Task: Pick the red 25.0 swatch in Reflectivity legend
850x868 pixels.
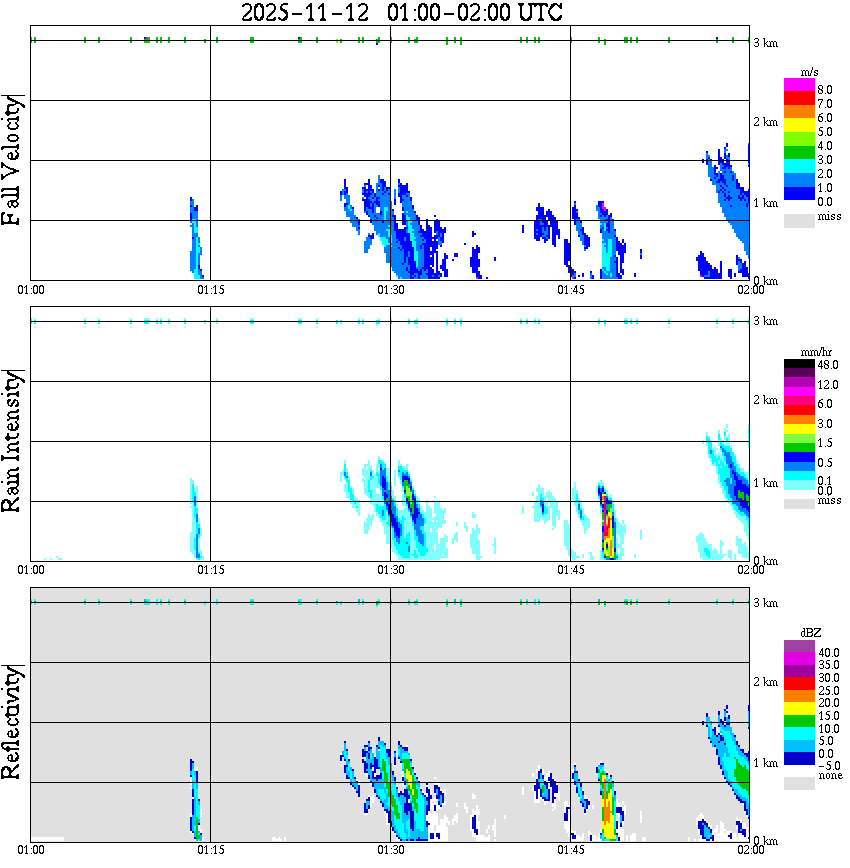Action: 799,684
